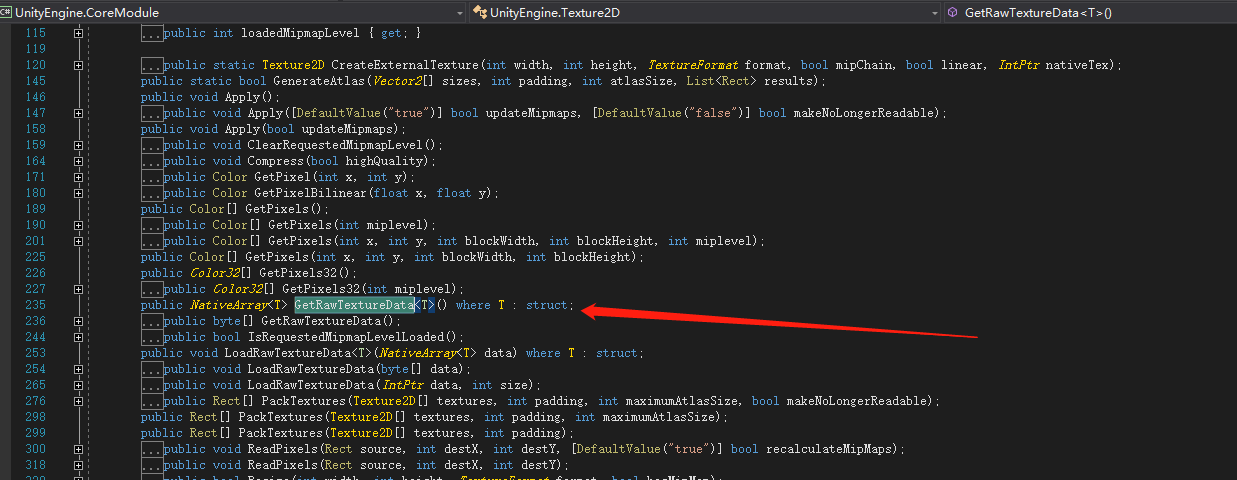Click the C# project icon beside UnityEngine.CoreModule
This screenshot has height=480, width=1237.
[7, 12]
